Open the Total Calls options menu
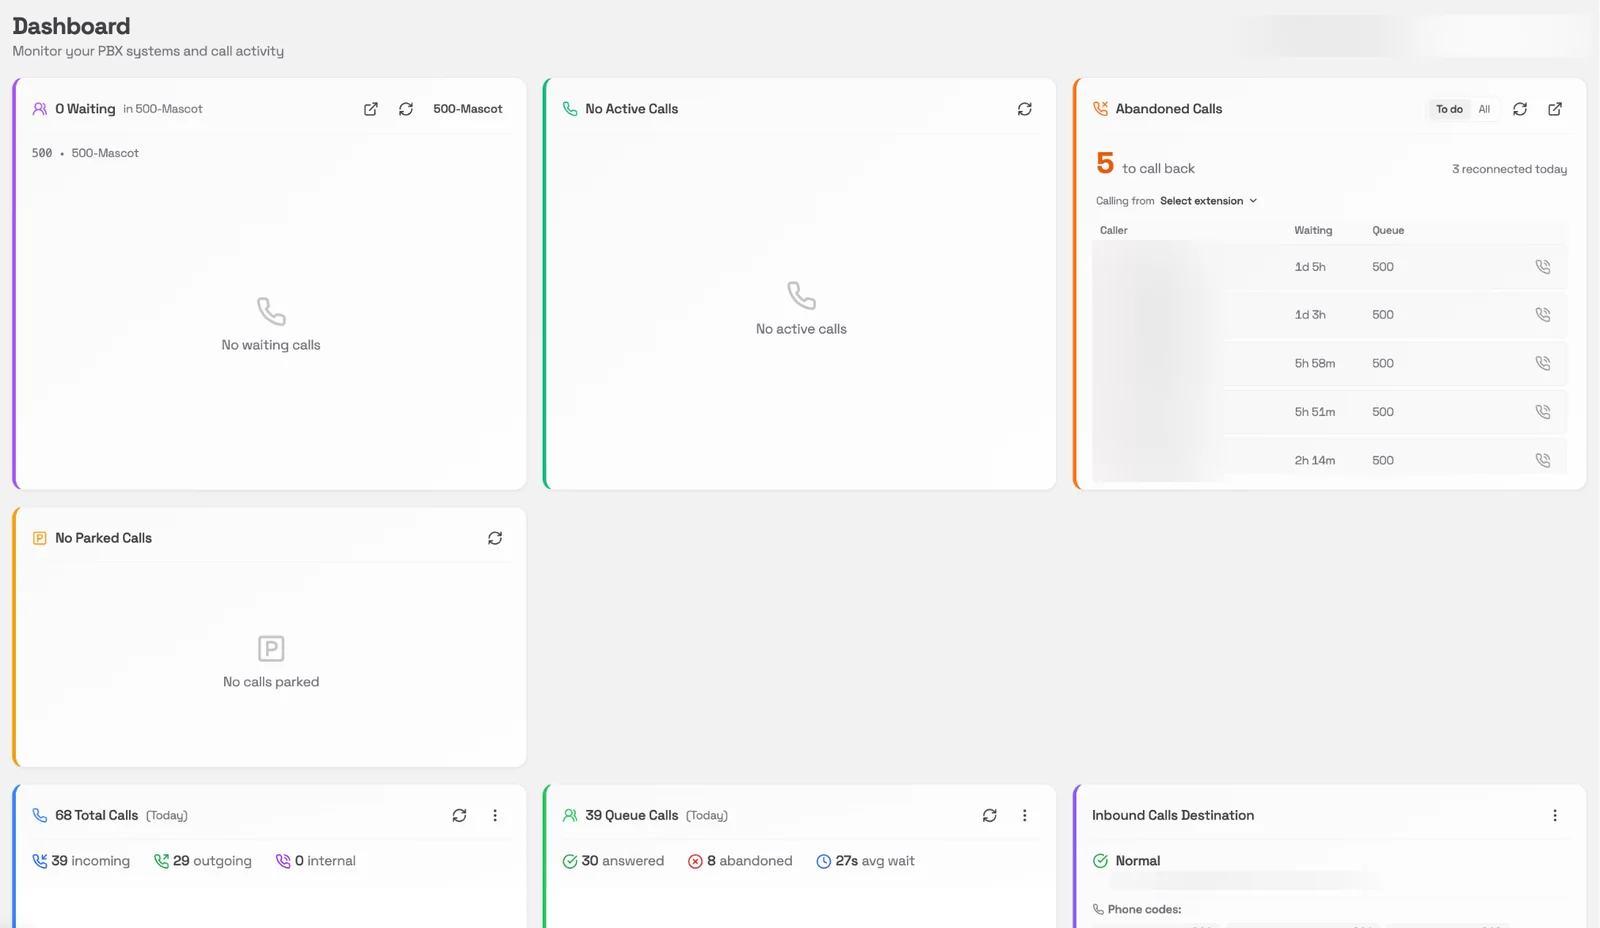This screenshot has width=1600, height=928. [x=495, y=816]
